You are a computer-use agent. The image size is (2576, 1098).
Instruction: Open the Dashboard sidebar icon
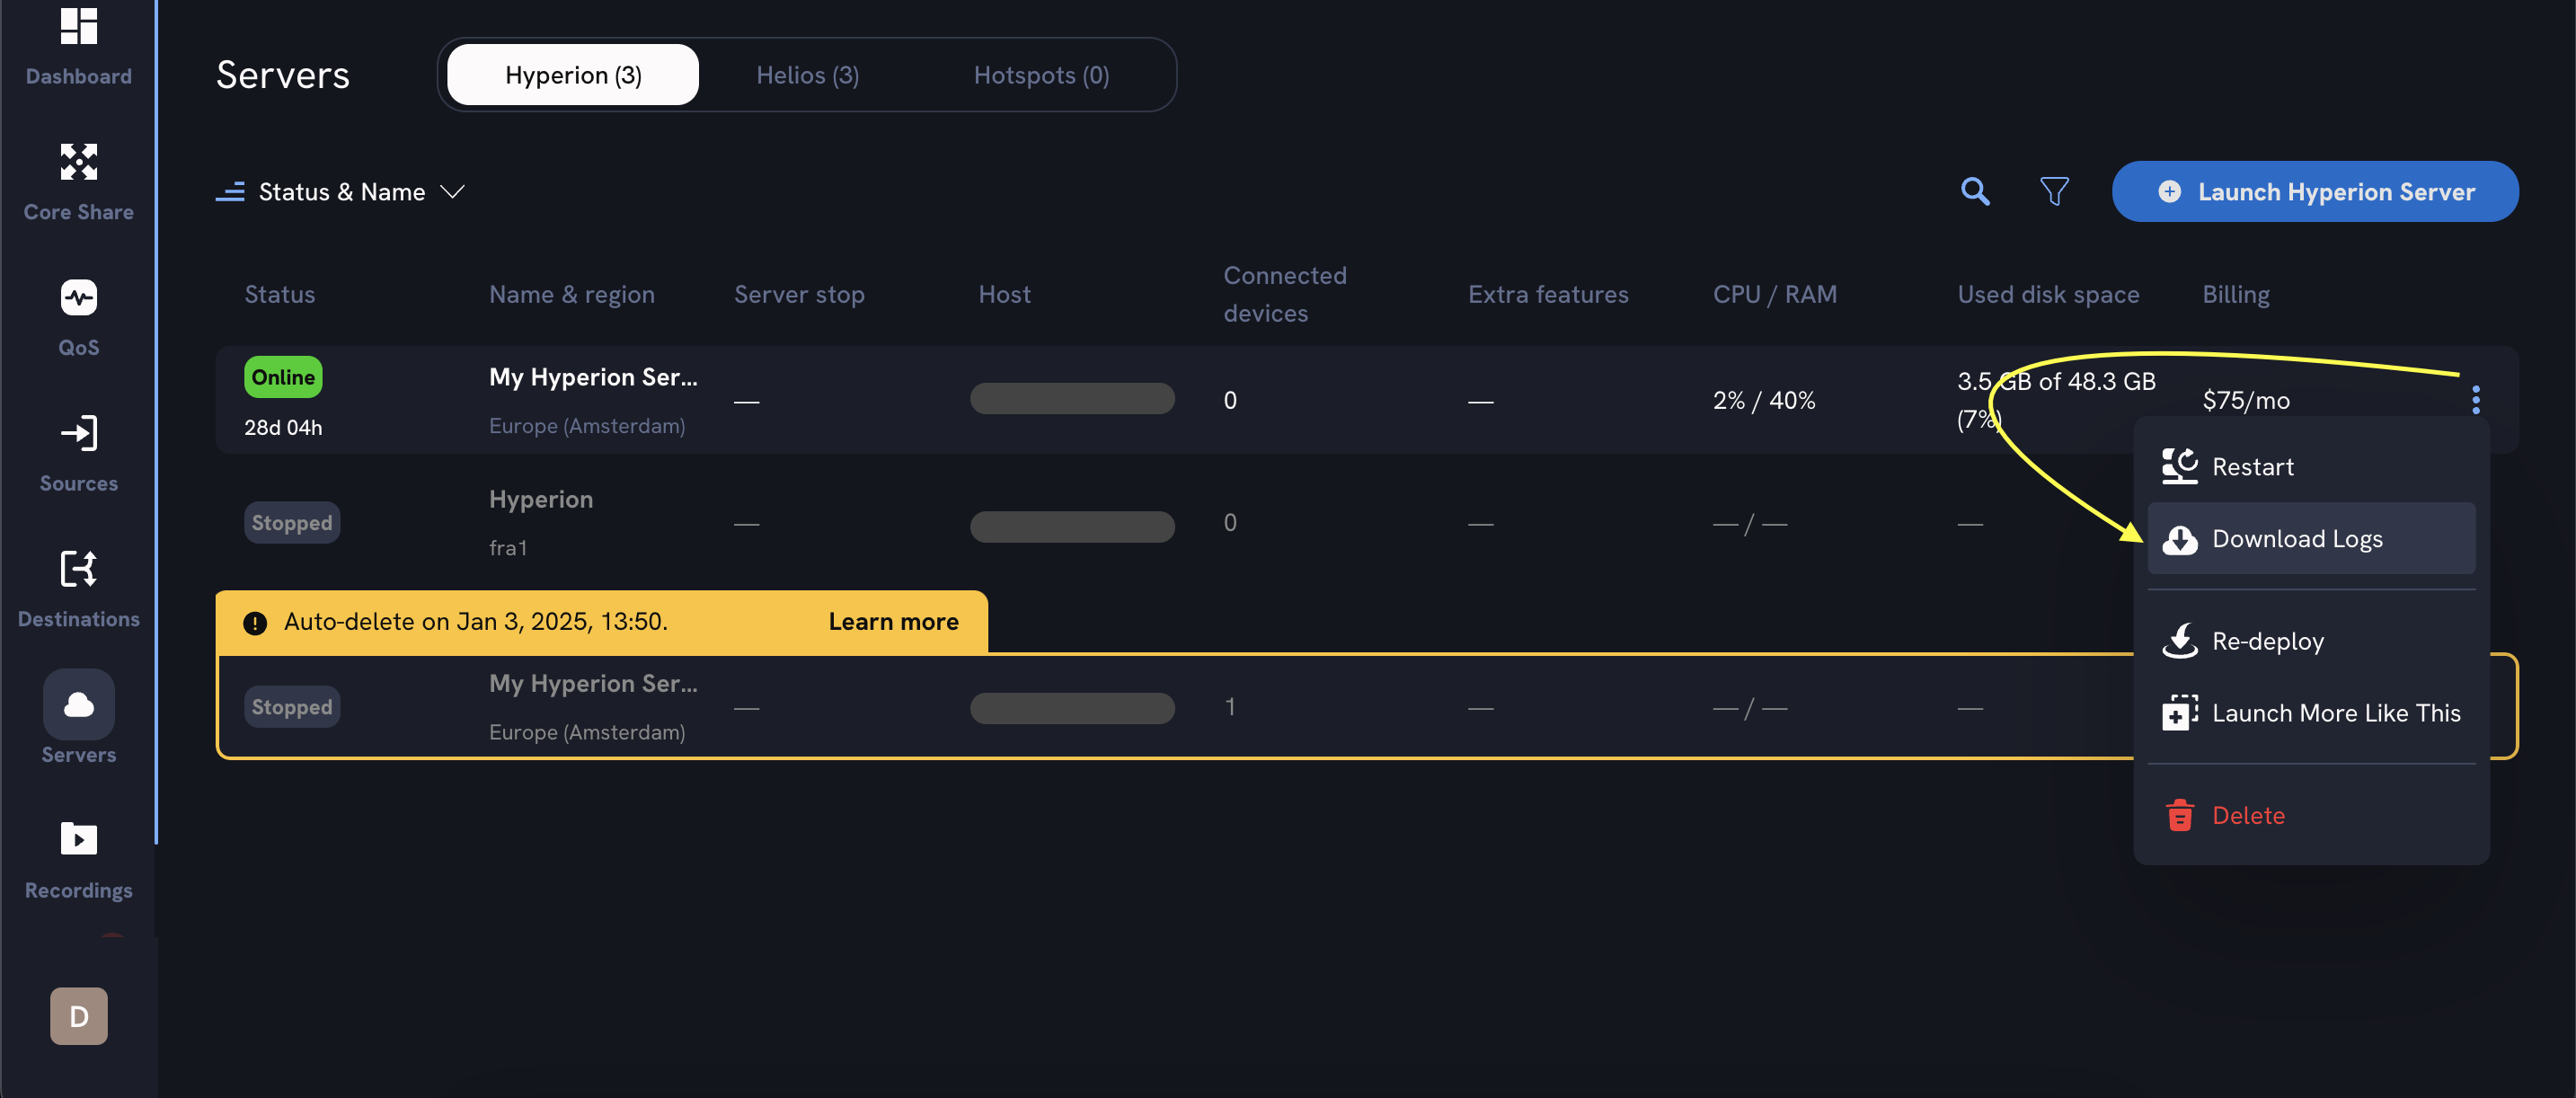[x=78, y=27]
